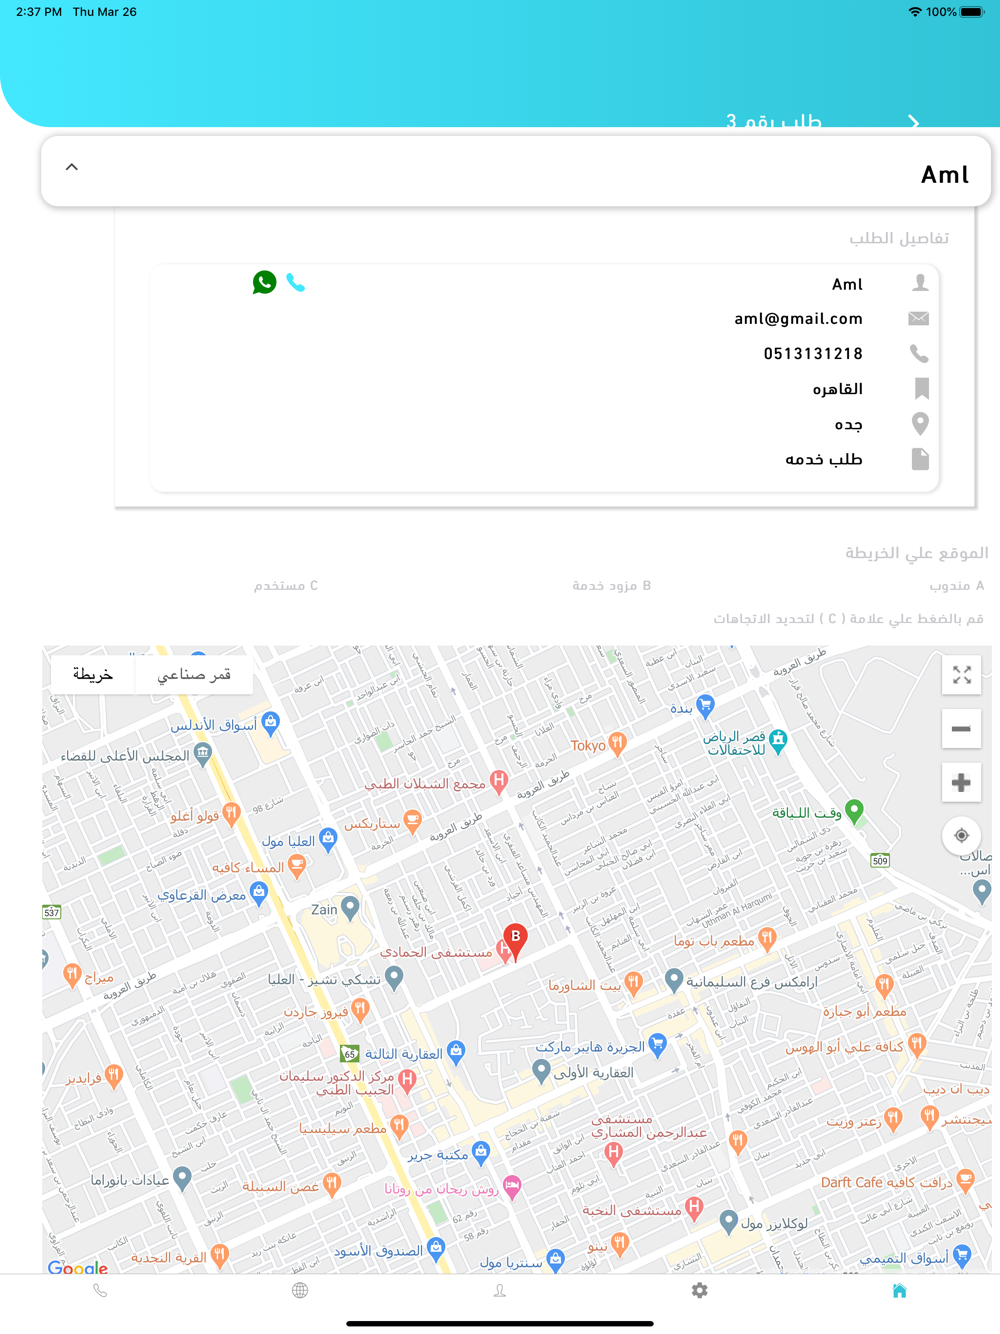This screenshot has height=1334, width=1000.
Task: Switch map to قمر صناعي satellite view
Action: (194, 674)
